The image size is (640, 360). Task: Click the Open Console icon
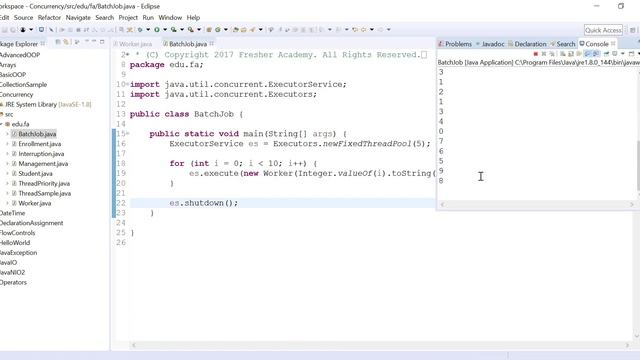tap(631, 54)
